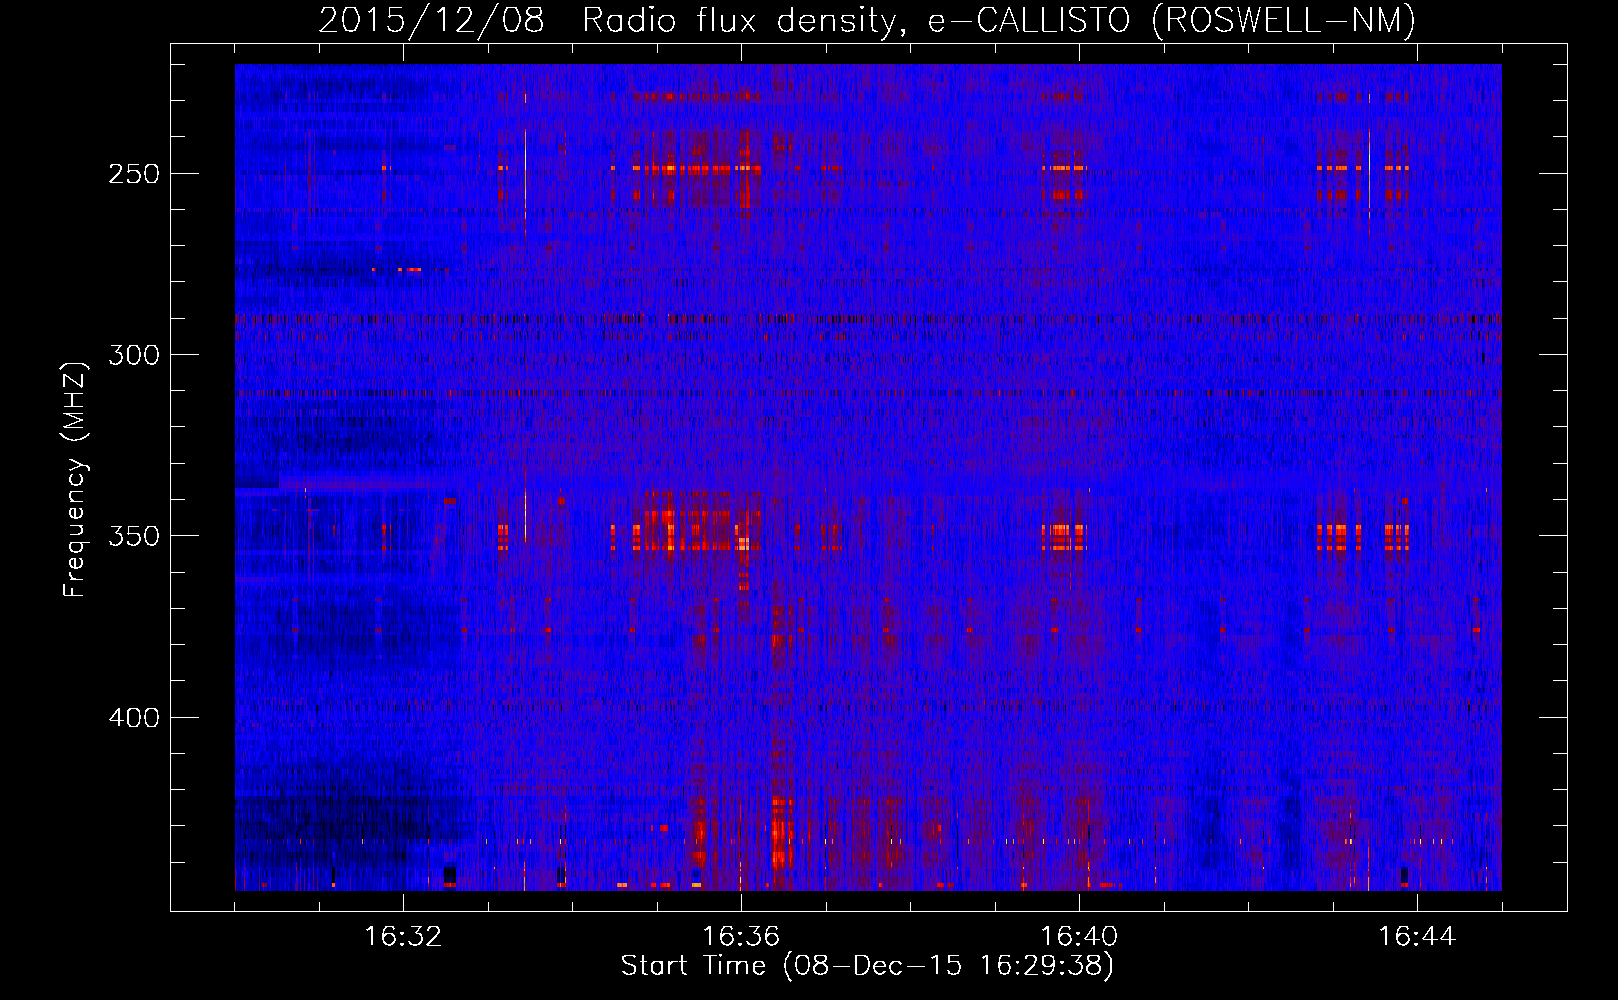Click the 16:36 time tick label
The image size is (1618, 1000).
(741, 937)
